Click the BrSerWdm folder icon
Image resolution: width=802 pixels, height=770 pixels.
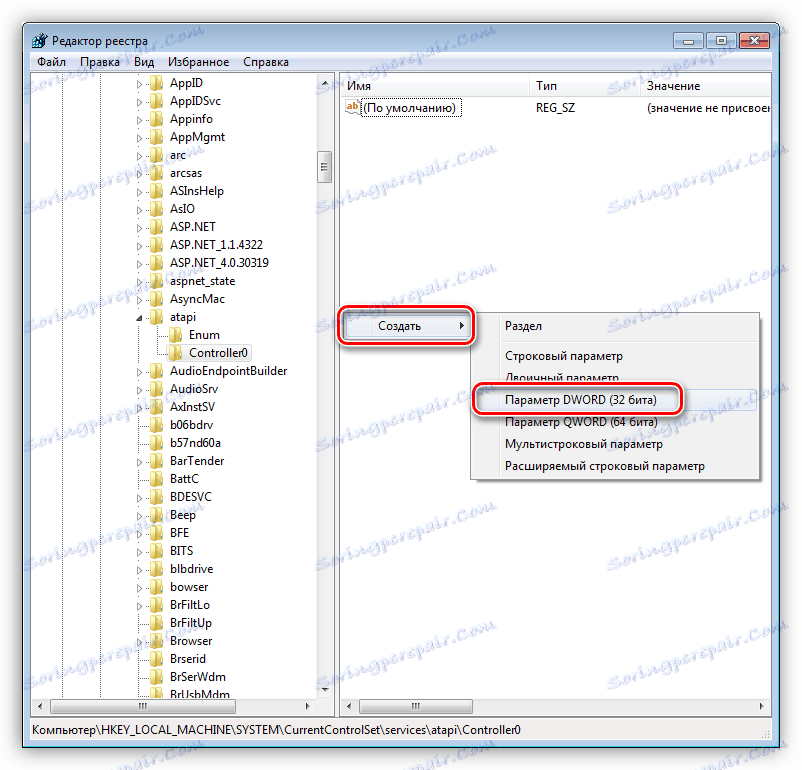157,677
